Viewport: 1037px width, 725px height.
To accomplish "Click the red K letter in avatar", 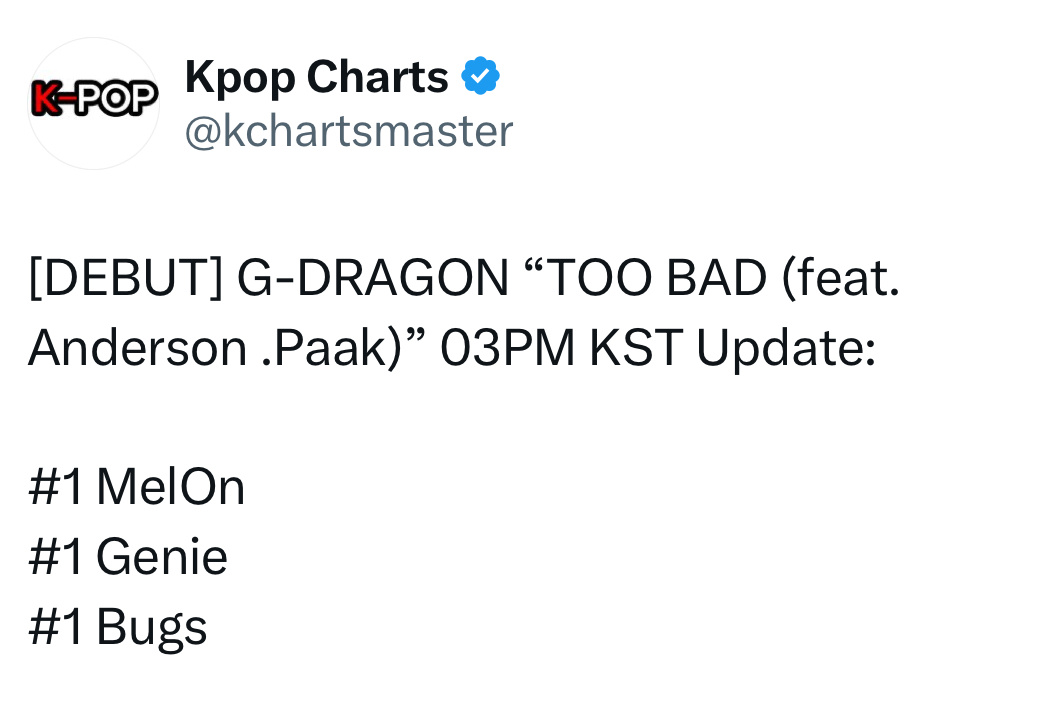I will (45, 99).
